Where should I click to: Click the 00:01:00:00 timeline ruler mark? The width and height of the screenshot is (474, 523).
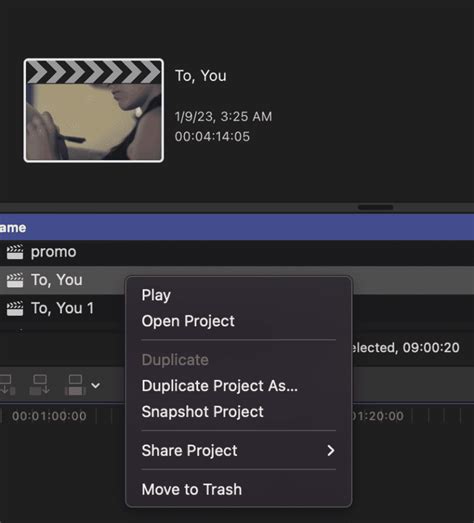point(49,416)
